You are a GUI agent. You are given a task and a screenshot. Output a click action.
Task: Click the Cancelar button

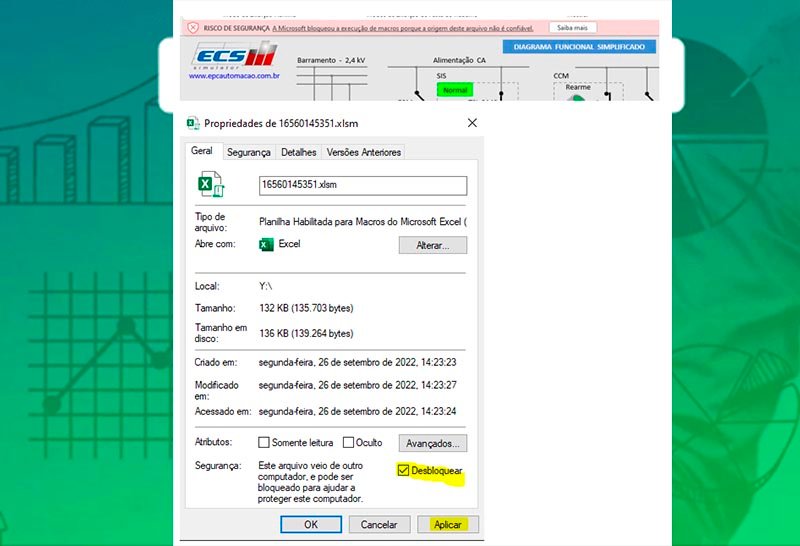[379, 524]
